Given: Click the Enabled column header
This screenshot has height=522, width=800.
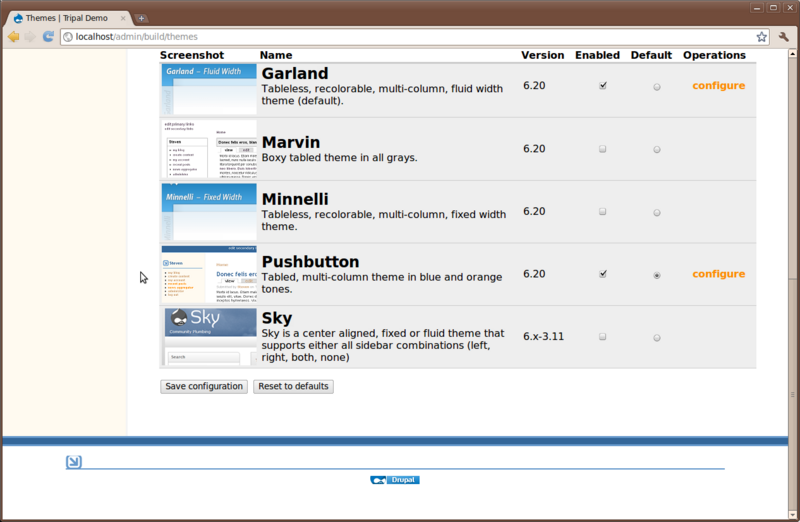Looking at the screenshot, I should [597, 55].
